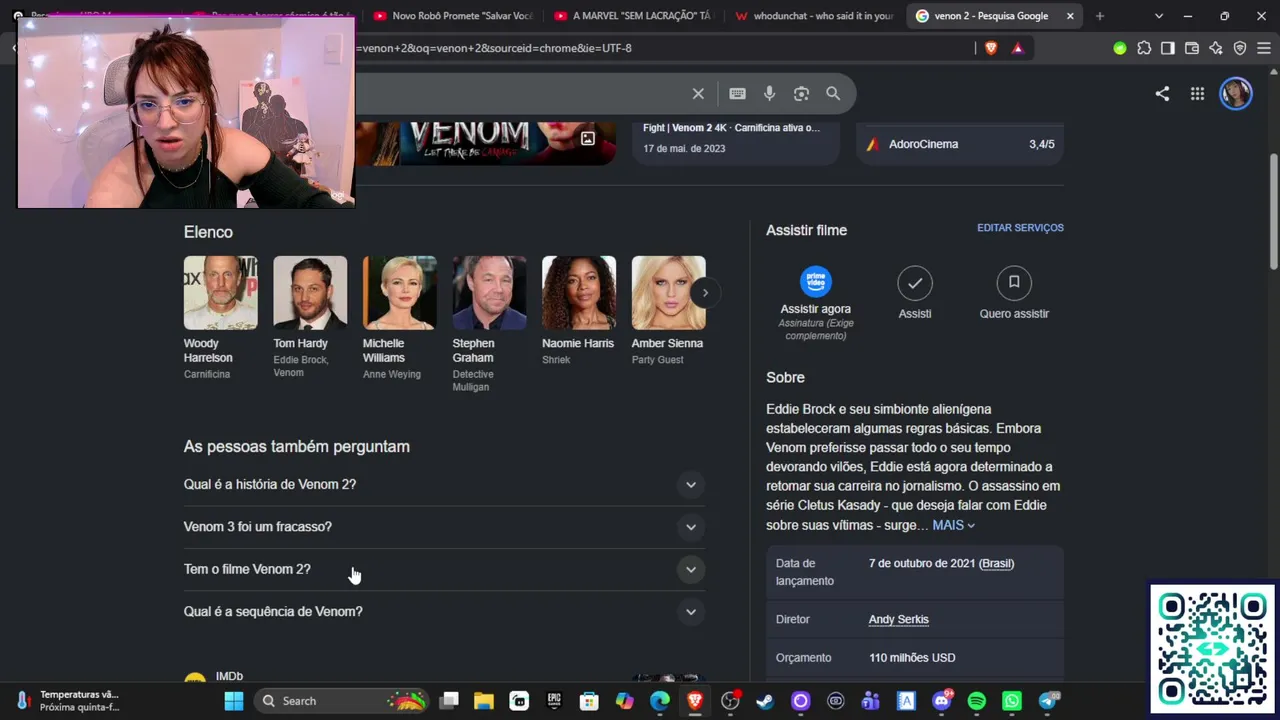Open Tom Hardy cast card
The width and height of the screenshot is (1280, 720).
(x=310, y=318)
